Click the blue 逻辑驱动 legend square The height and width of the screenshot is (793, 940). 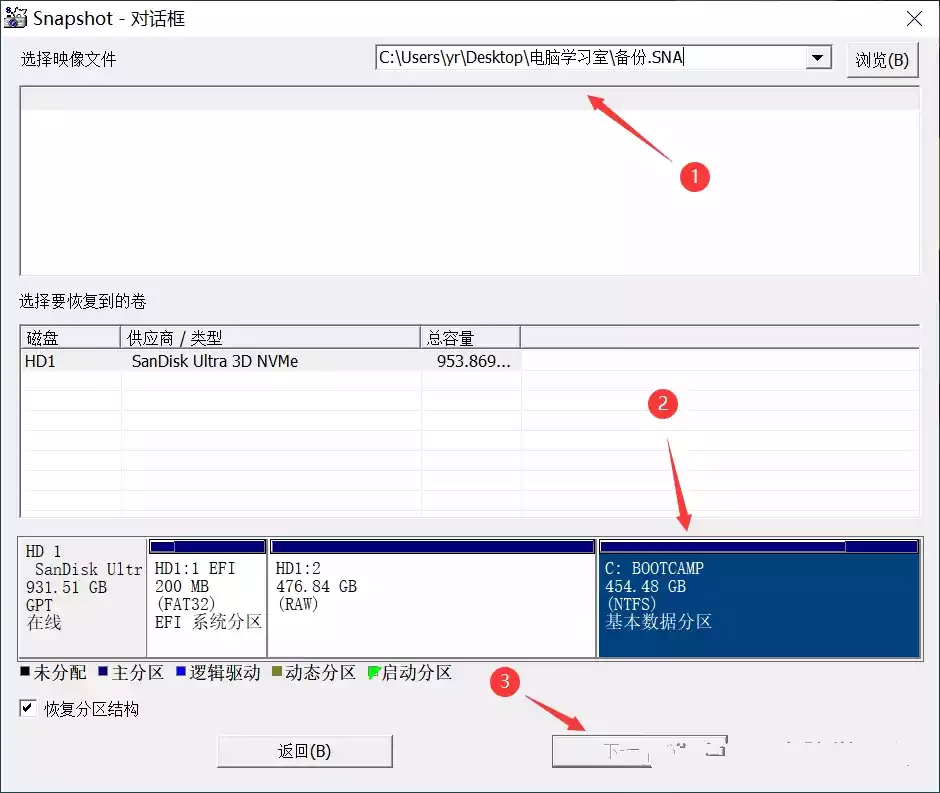pos(181,673)
